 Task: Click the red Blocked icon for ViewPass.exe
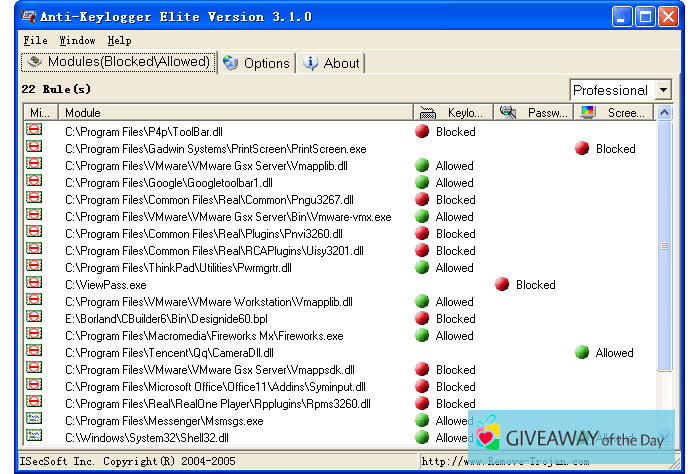click(502, 285)
